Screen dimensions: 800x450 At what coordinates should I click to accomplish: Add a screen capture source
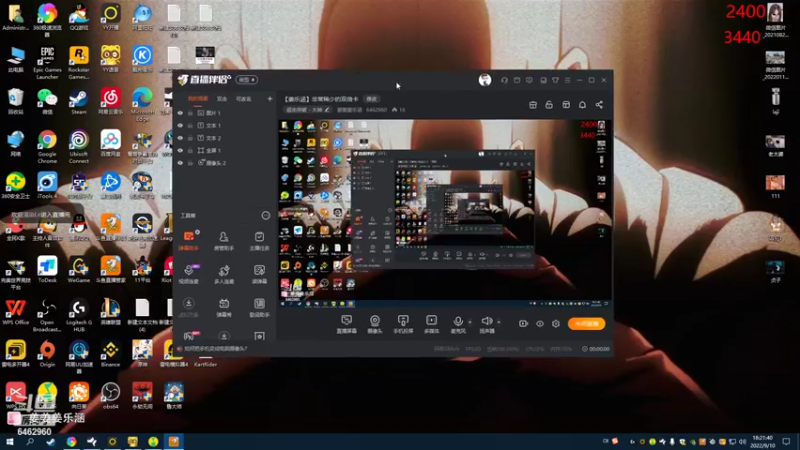(x=346, y=324)
